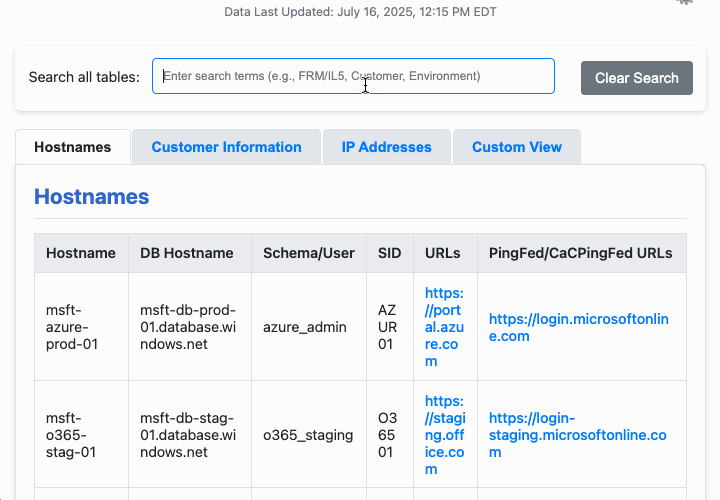Follow the login.microsoftonline.com link

coord(578,327)
